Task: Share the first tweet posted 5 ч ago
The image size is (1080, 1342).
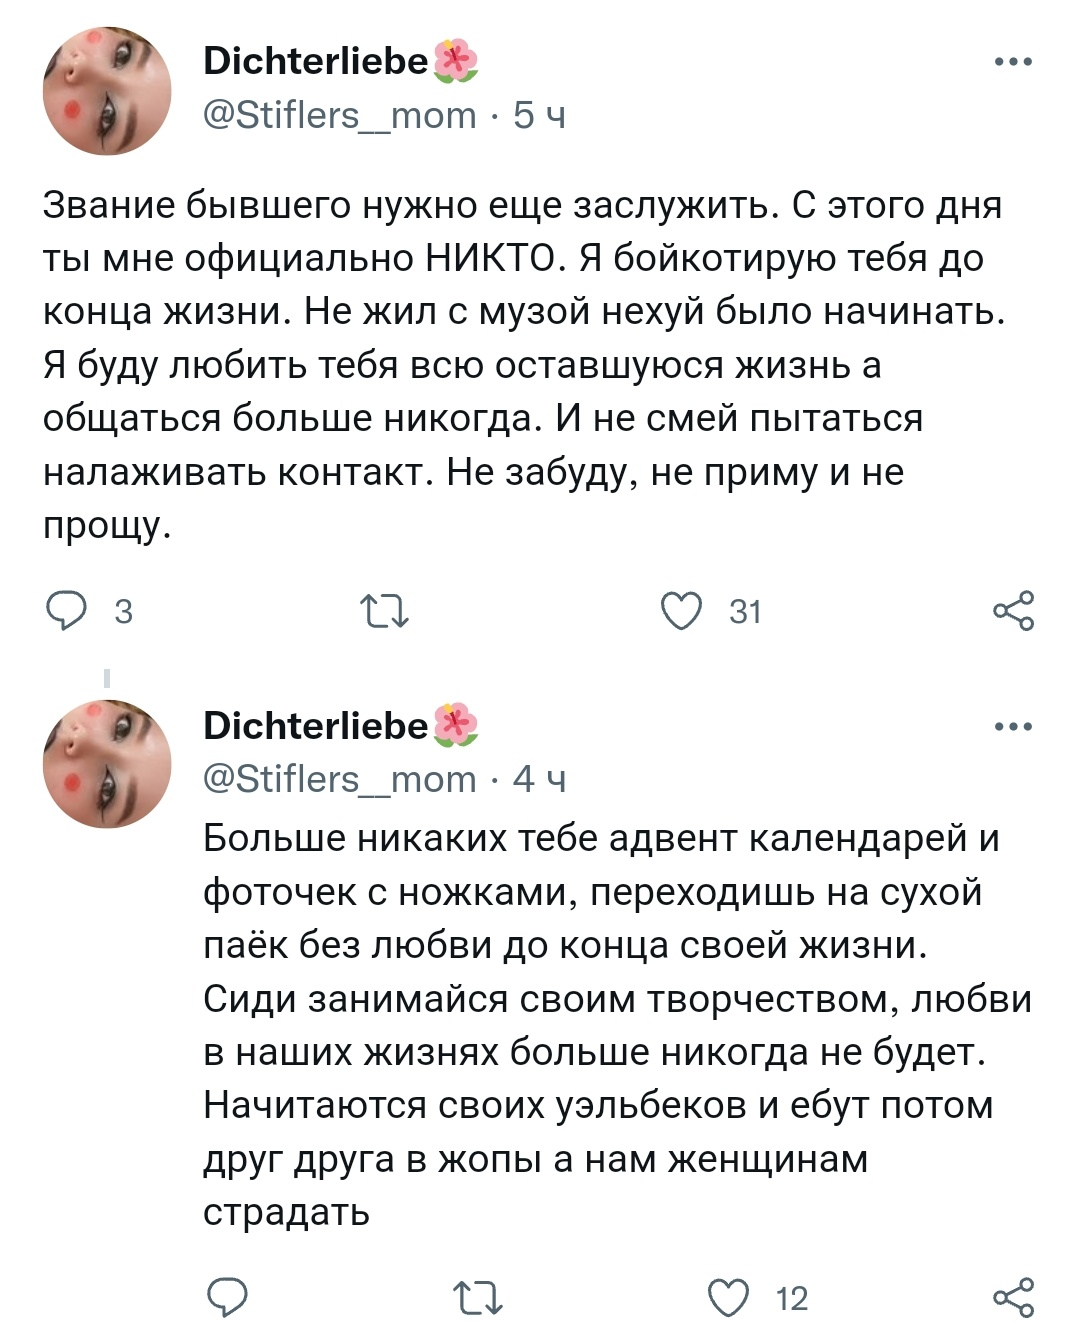Action: (1013, 610)
